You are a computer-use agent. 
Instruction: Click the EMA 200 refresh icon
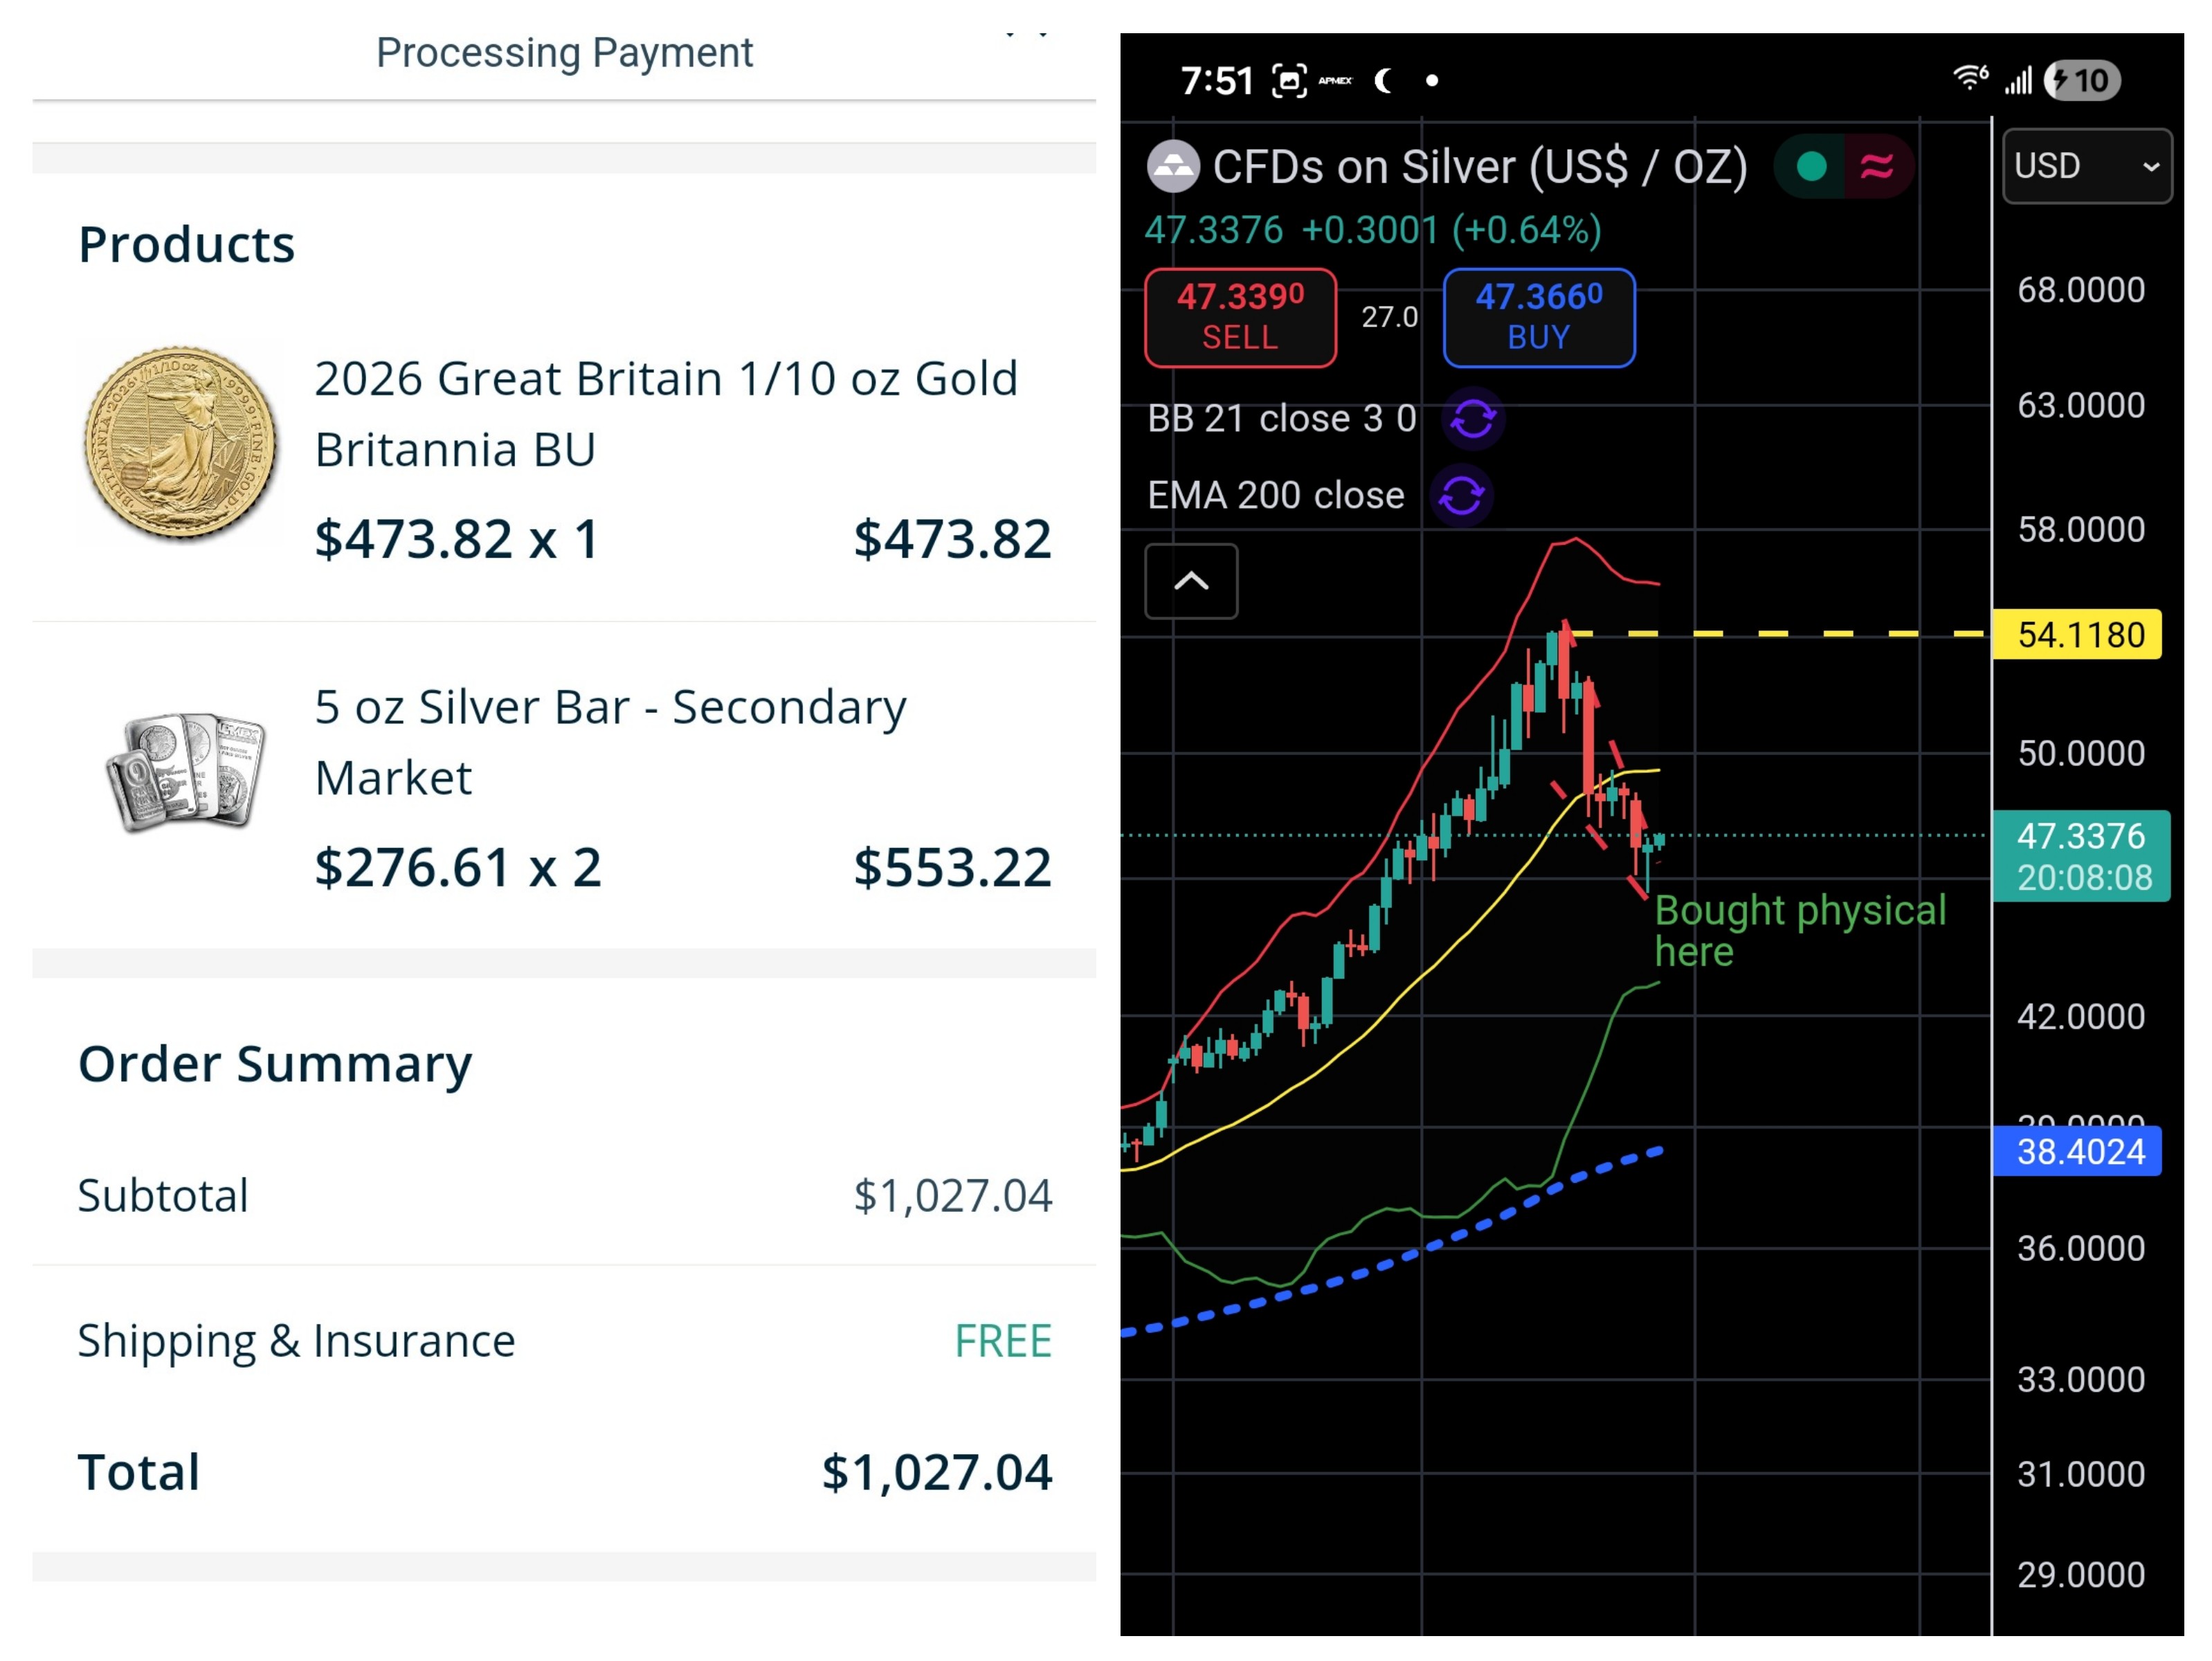(x=1462, y=496)
